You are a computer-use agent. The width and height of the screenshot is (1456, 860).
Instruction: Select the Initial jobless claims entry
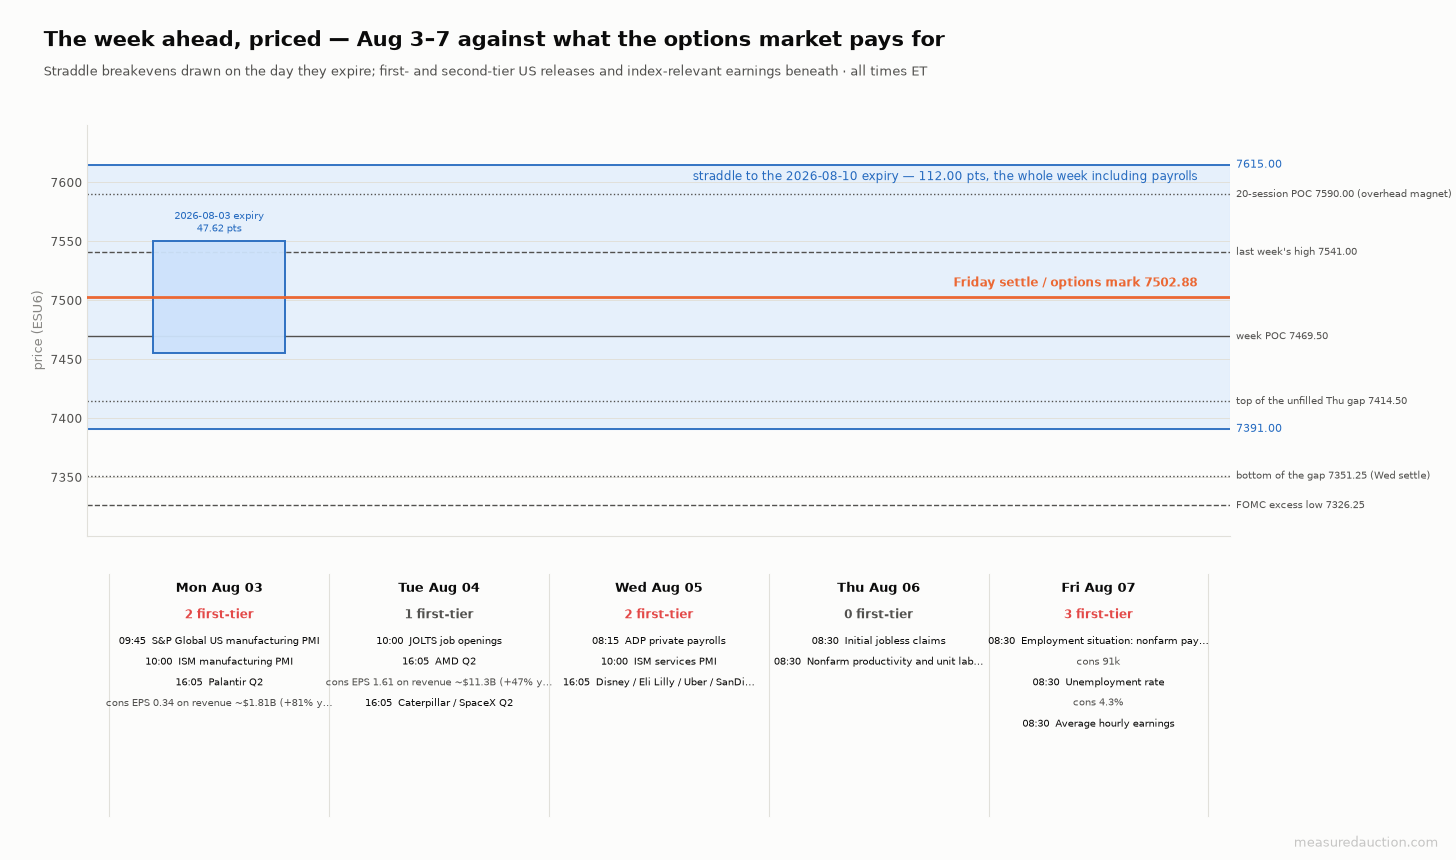click(878, 641)
